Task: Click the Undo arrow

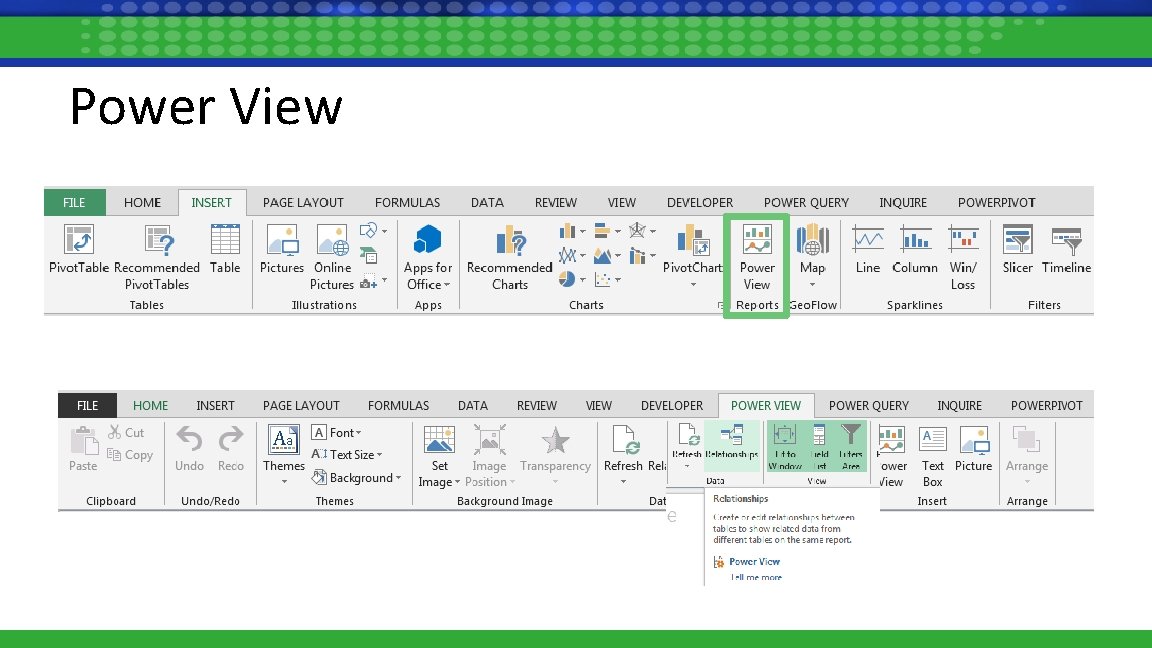Action: point(190,439)
